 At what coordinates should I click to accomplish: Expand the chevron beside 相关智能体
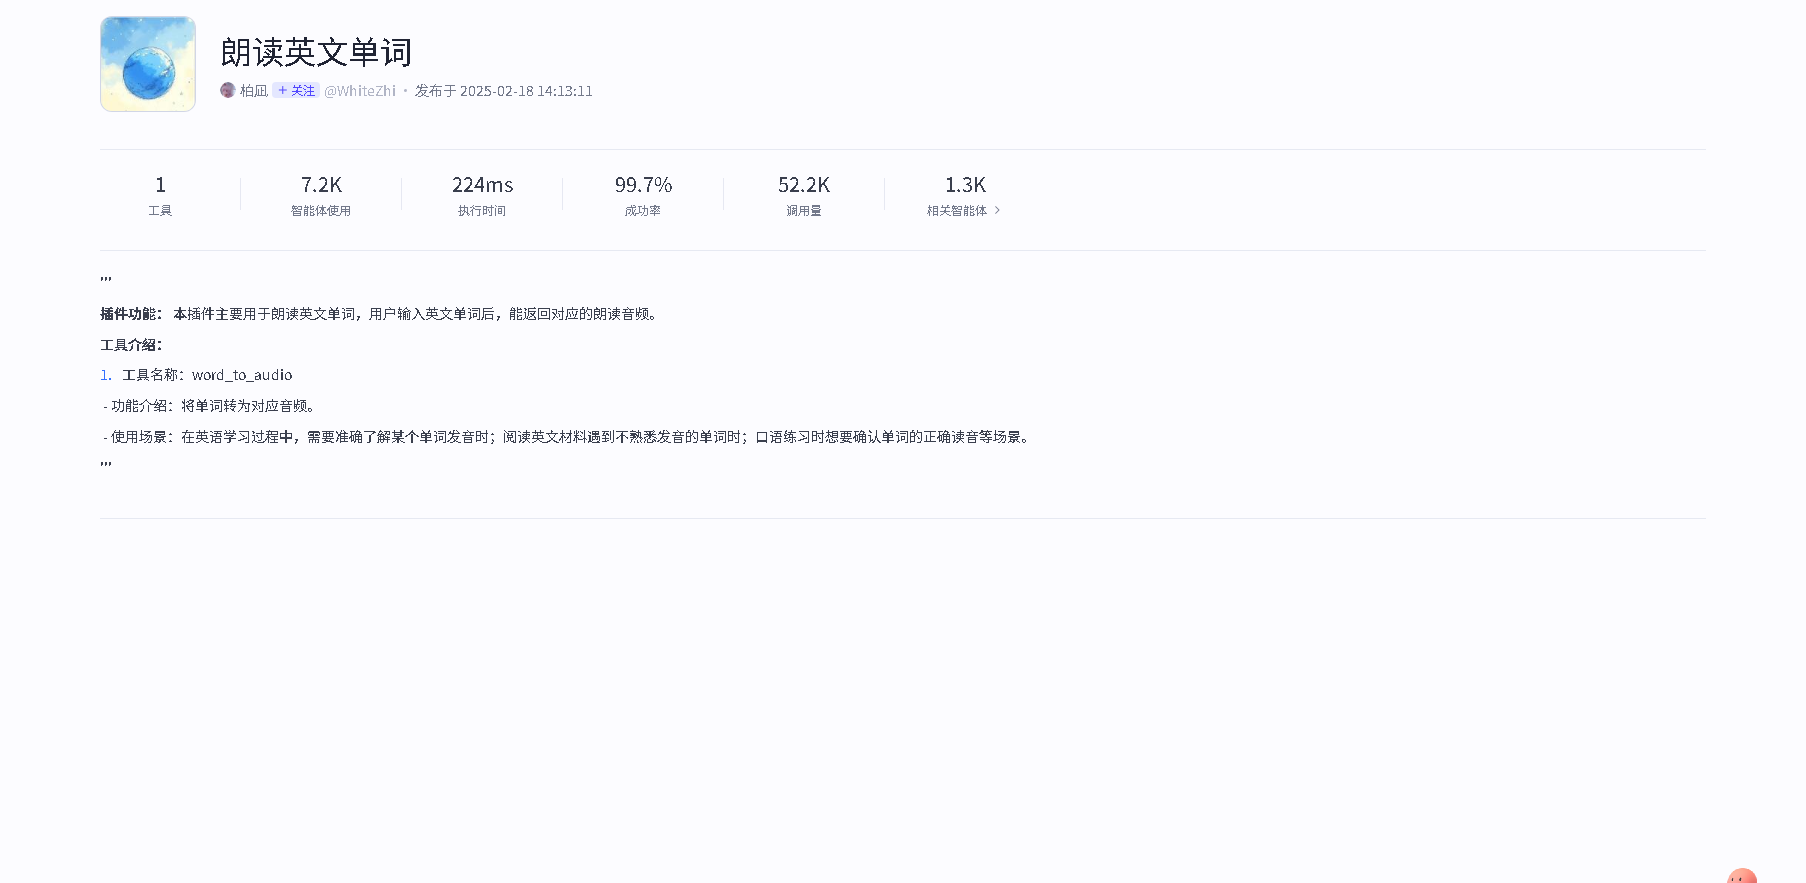click(997, 211)
